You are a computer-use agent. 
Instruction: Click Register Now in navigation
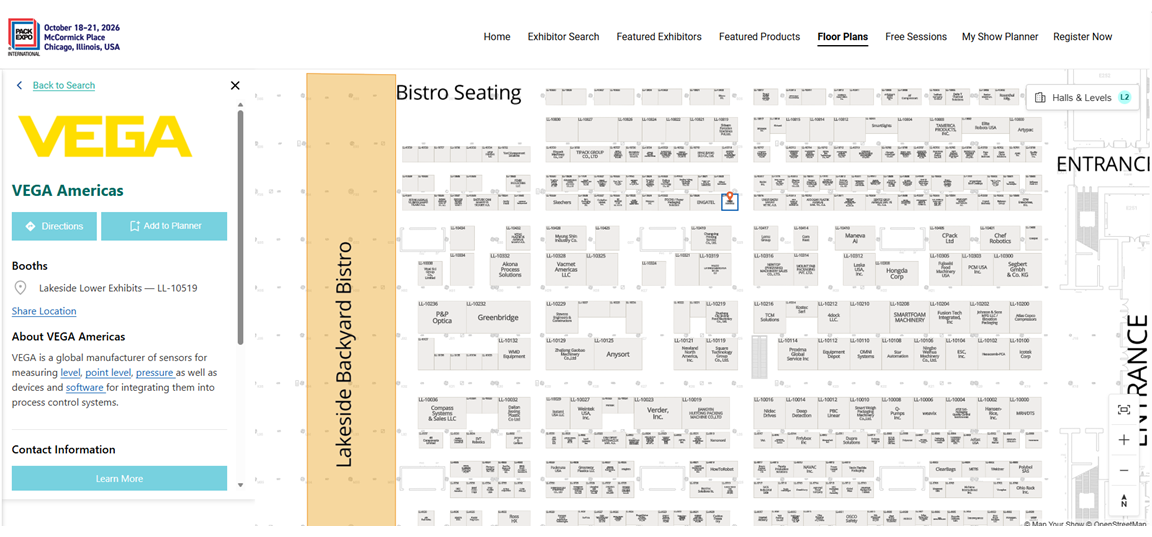pos(1083,37)
